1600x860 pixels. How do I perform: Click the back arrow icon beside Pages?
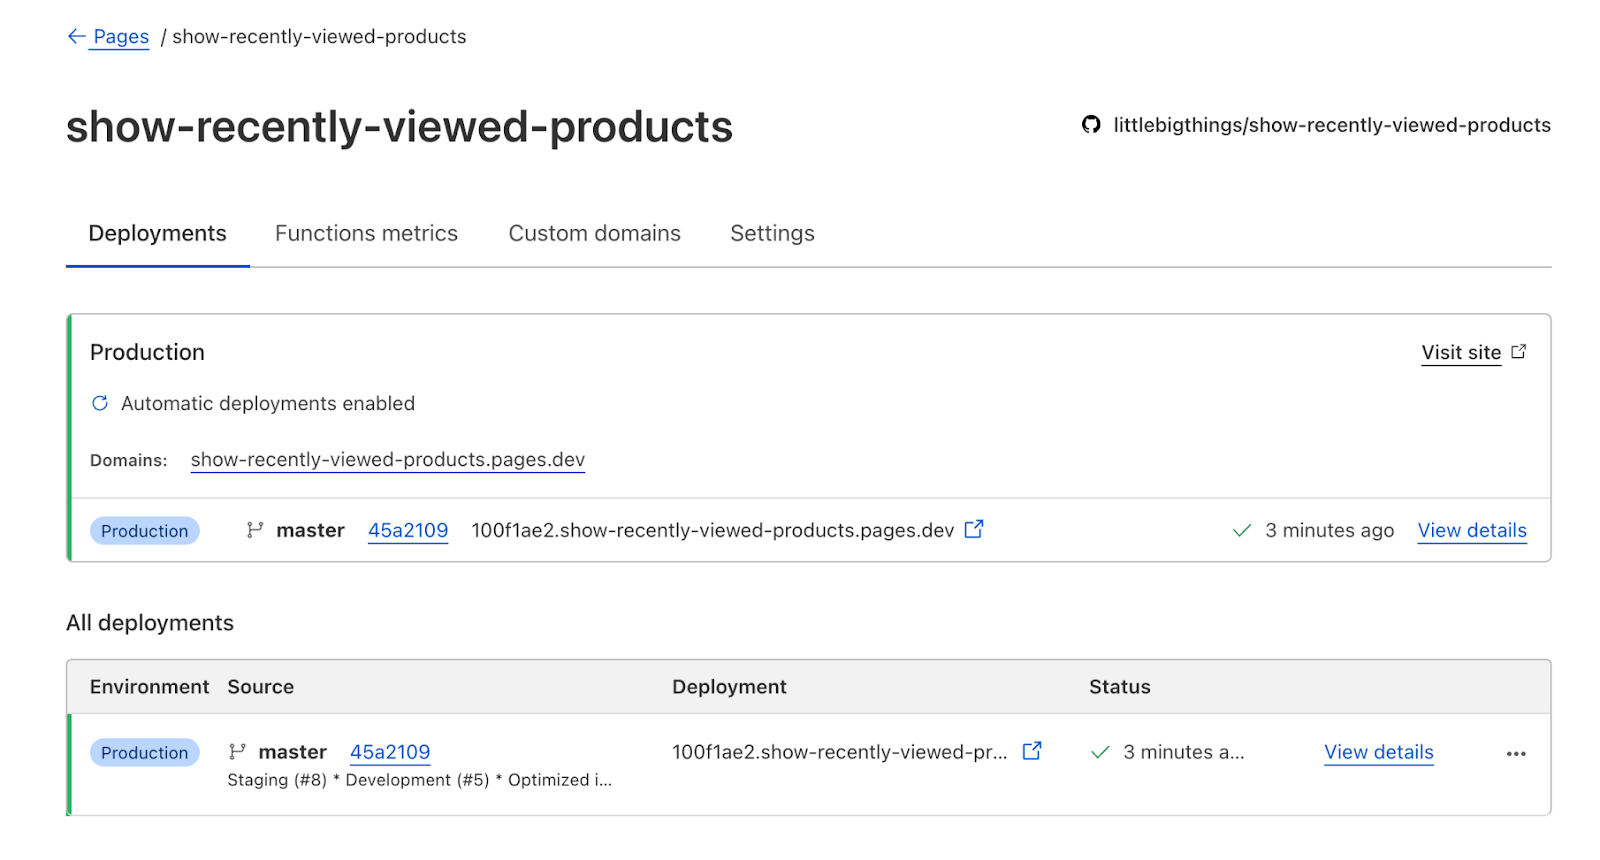click(76, 37)
